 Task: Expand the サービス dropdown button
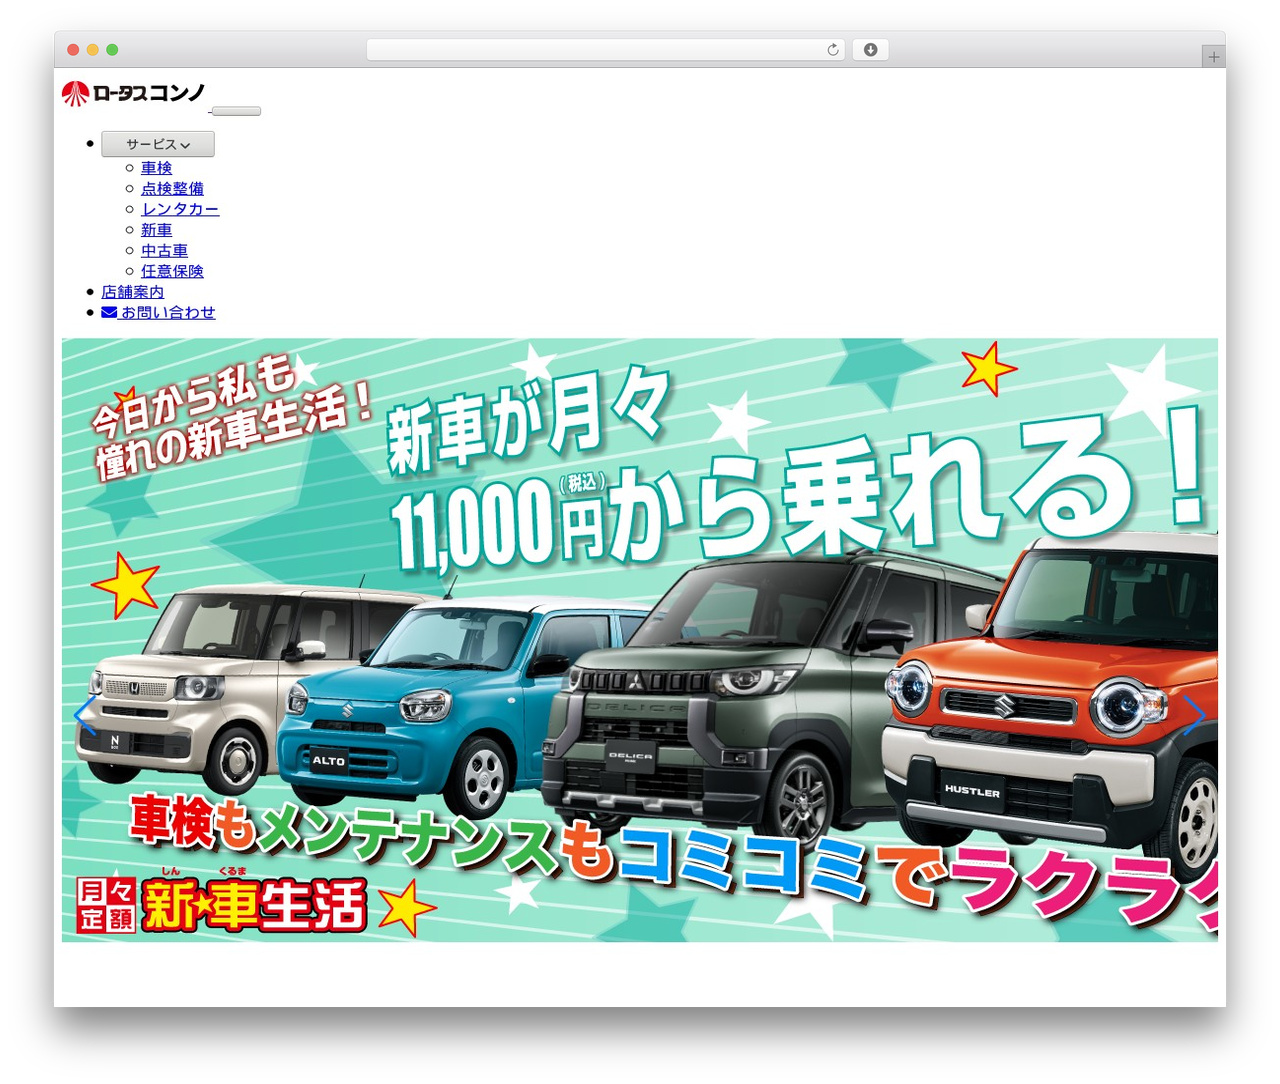click(158, 144)
